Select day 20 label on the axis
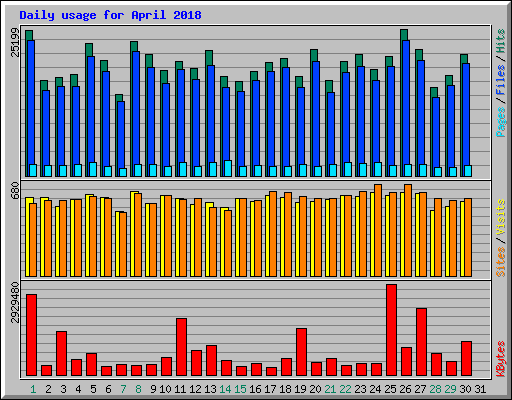 315,389
